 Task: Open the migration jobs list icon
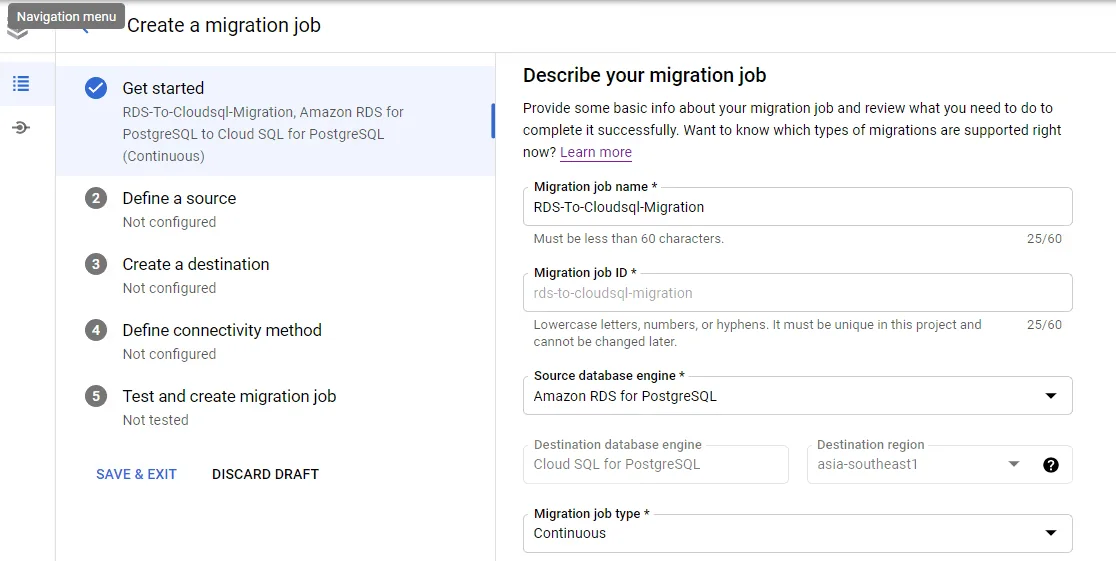(21, 84)
